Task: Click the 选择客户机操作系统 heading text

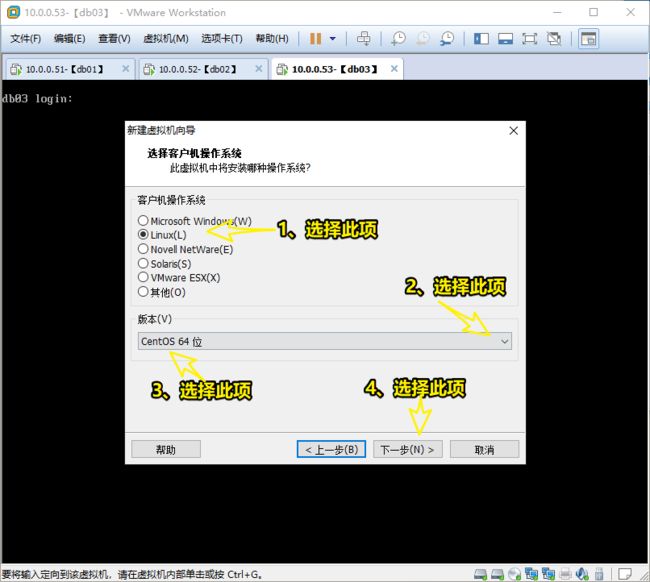Action: 194,153
